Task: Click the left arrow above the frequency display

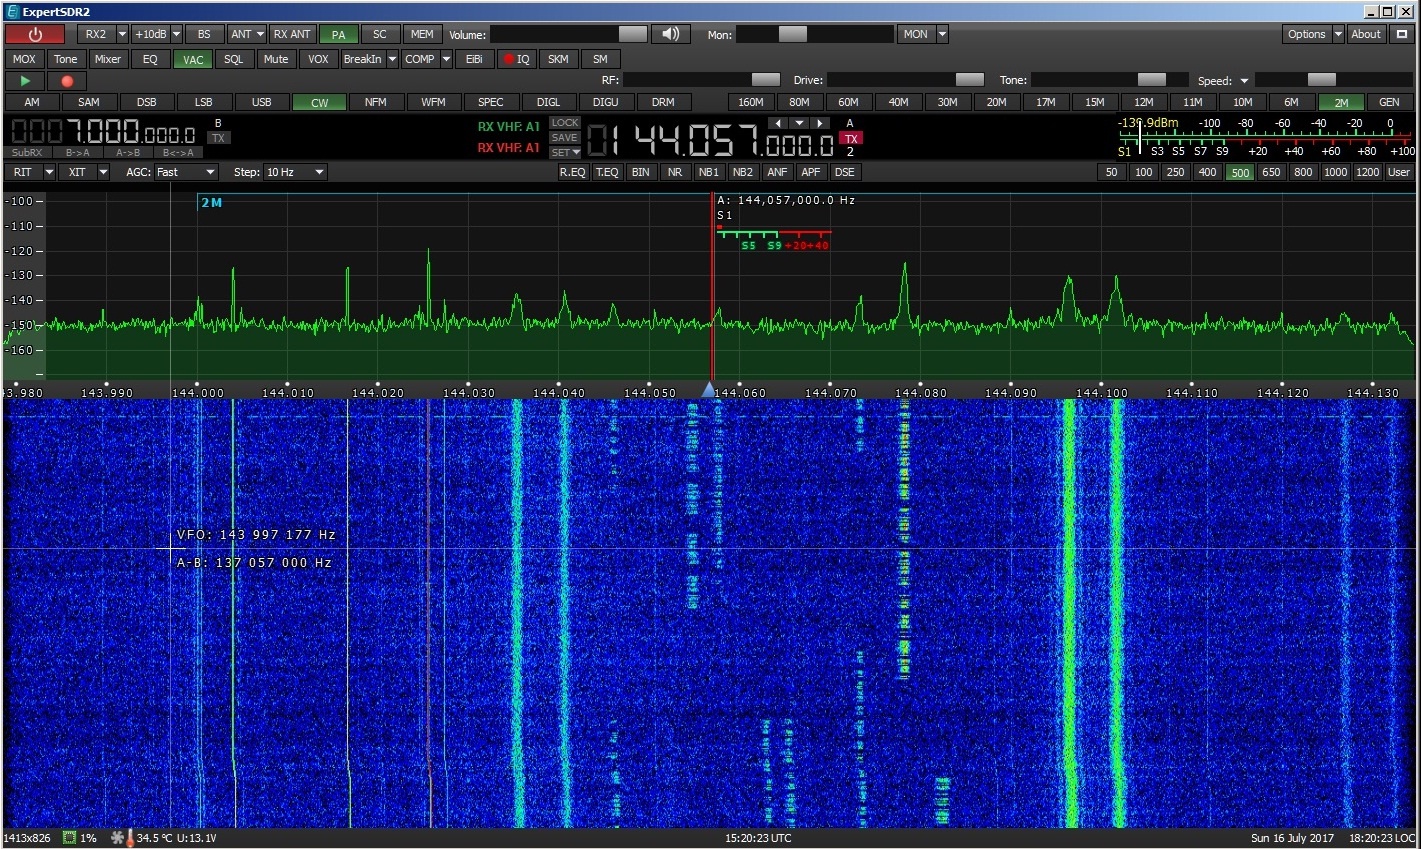Action: (x=778, y=123)
